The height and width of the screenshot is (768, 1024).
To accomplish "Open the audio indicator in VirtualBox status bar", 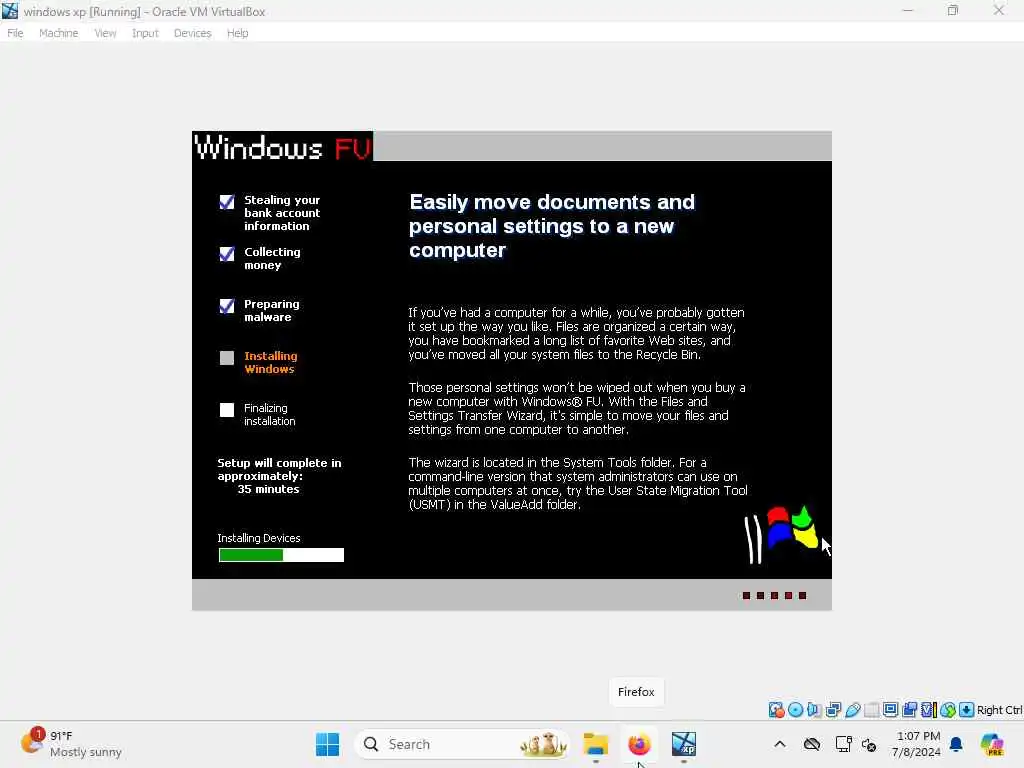I will 814,710.
